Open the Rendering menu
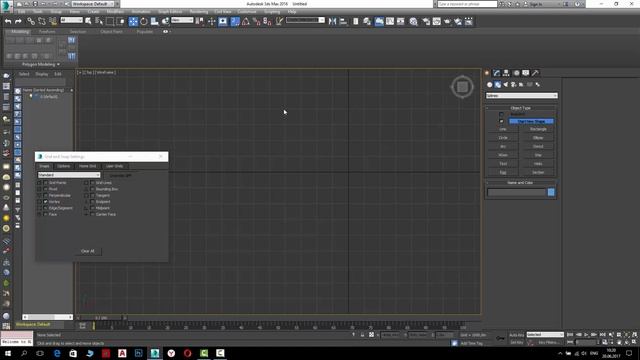This screenshot has height=360, width=640. pos(199,12)
